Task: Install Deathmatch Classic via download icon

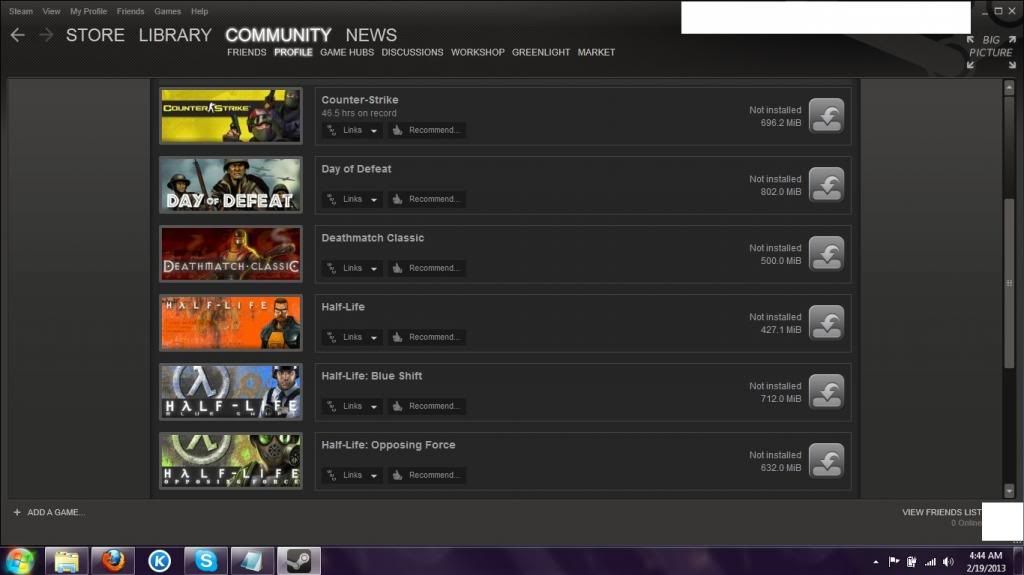Action: pos(826,254)
